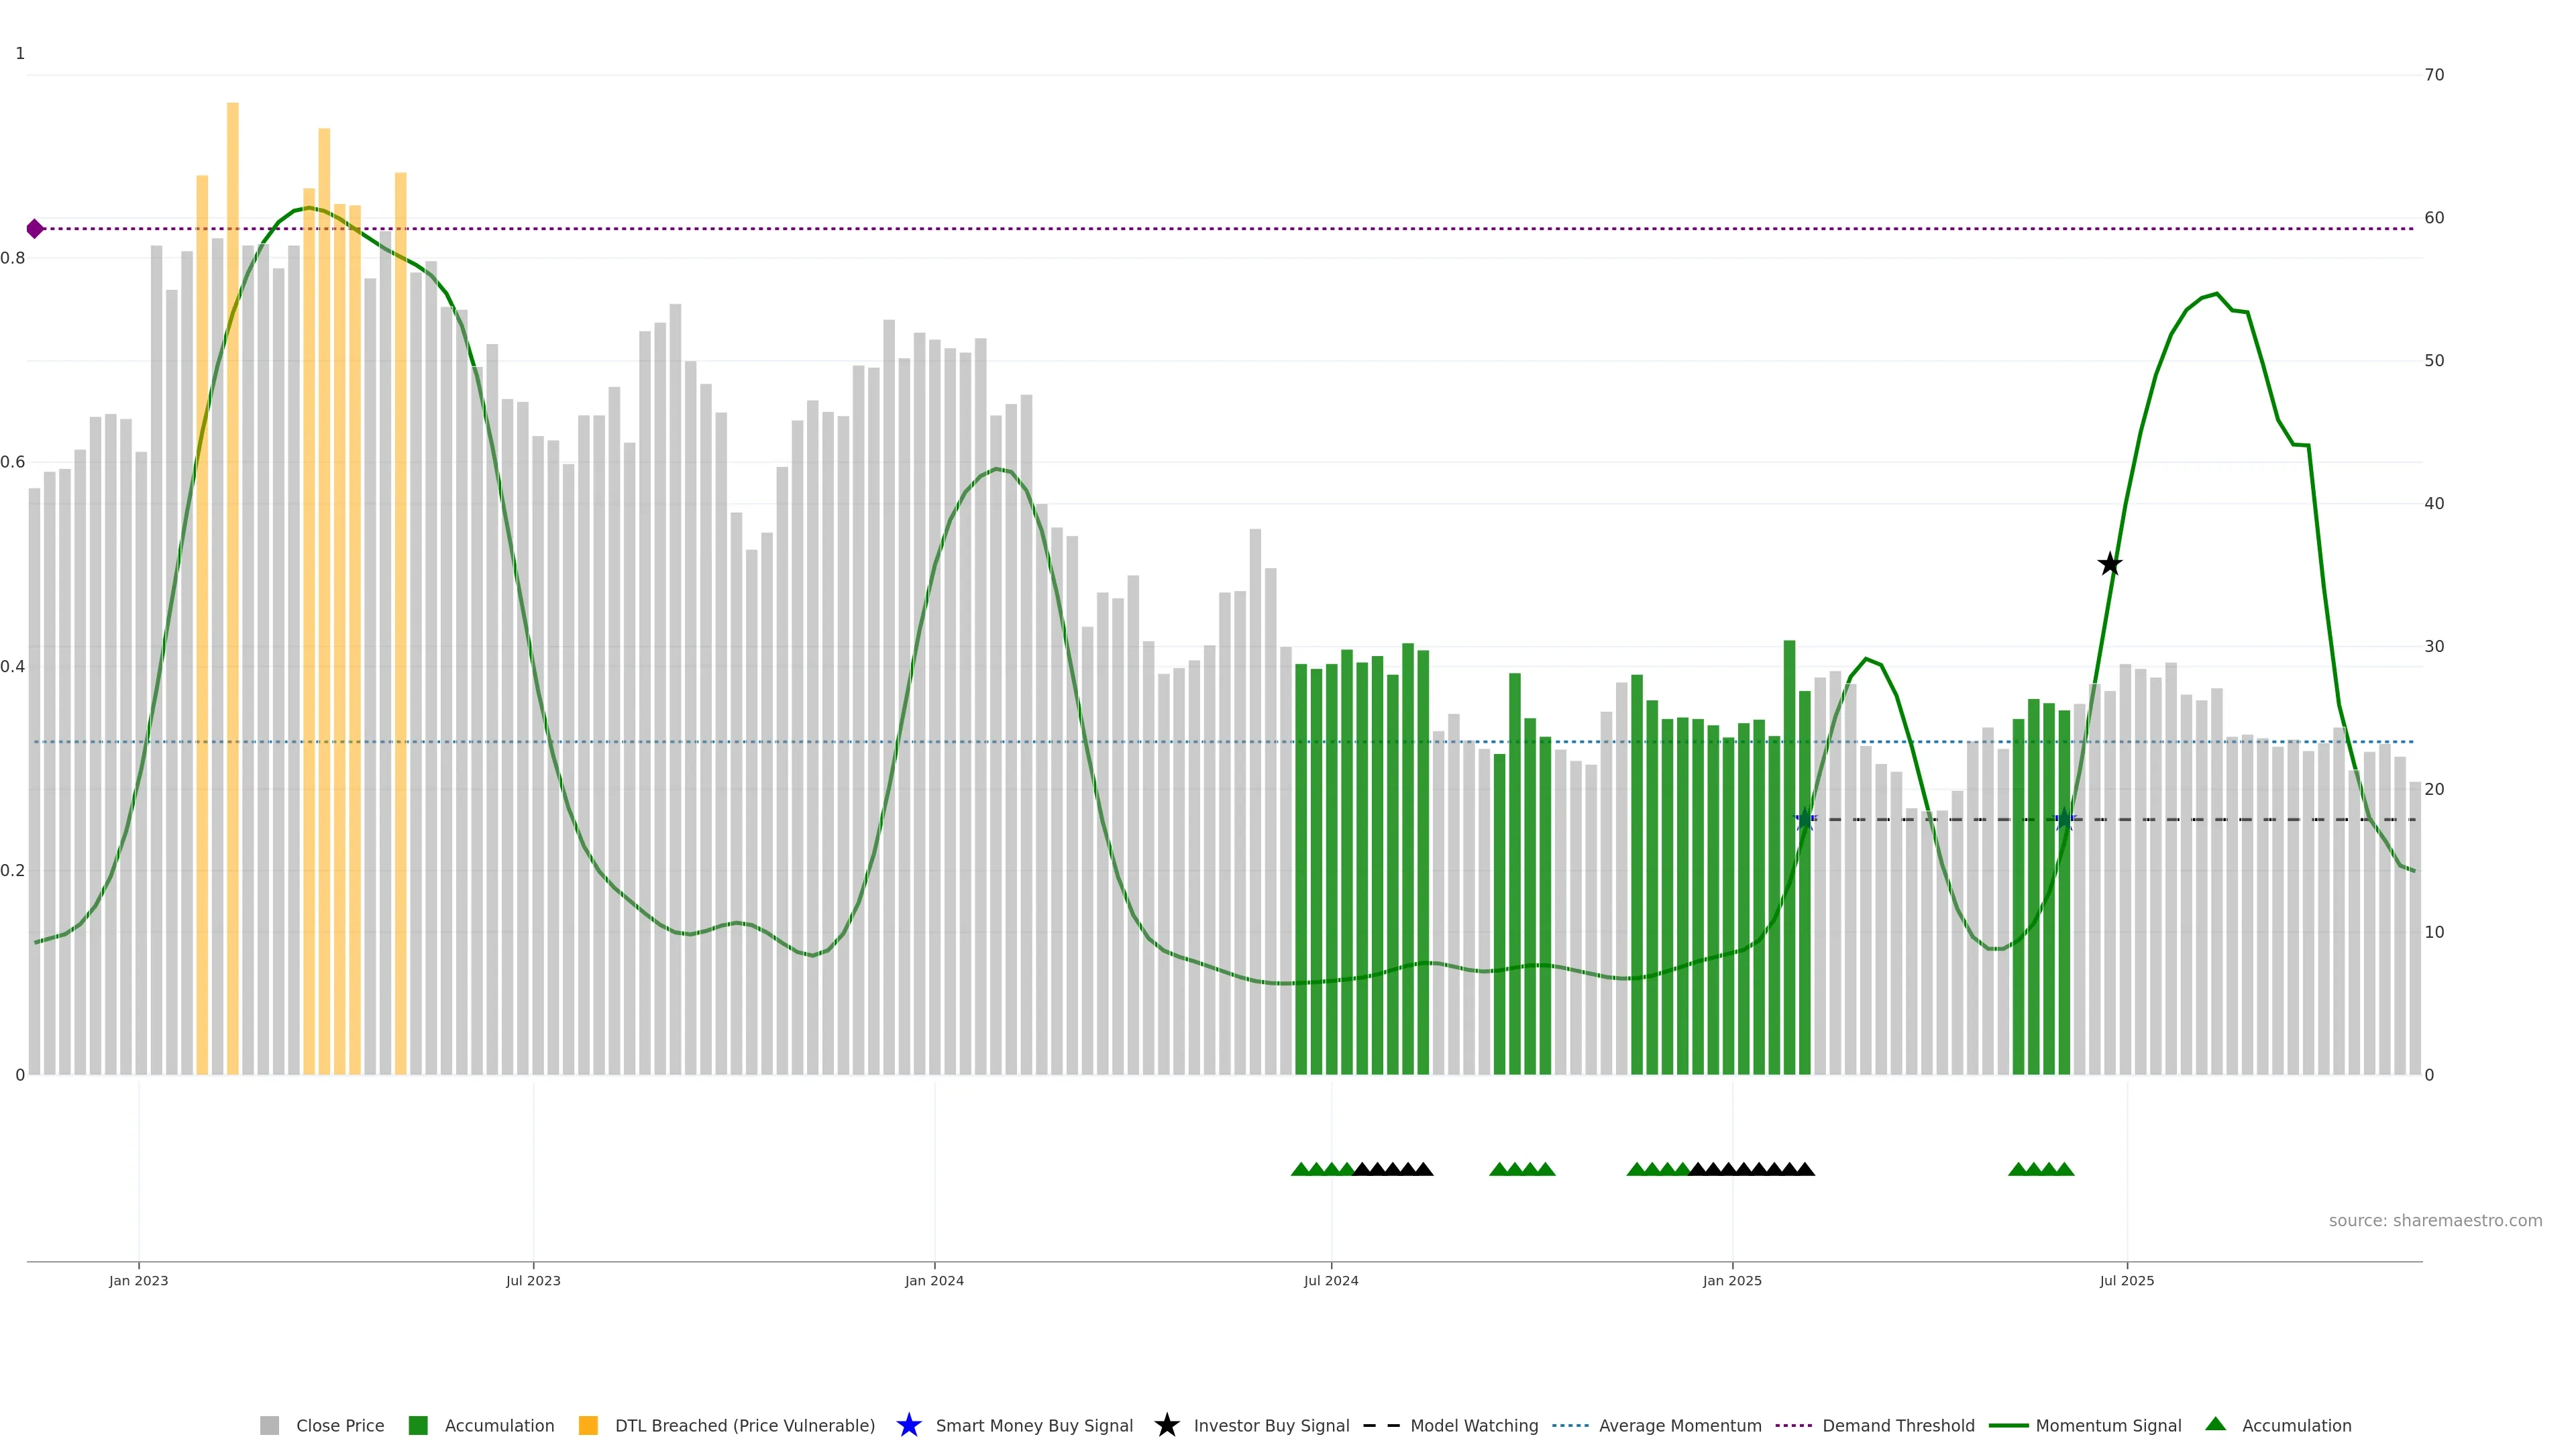
Task: Click the green Accumulation legend square
Action: click(418, 1425)
